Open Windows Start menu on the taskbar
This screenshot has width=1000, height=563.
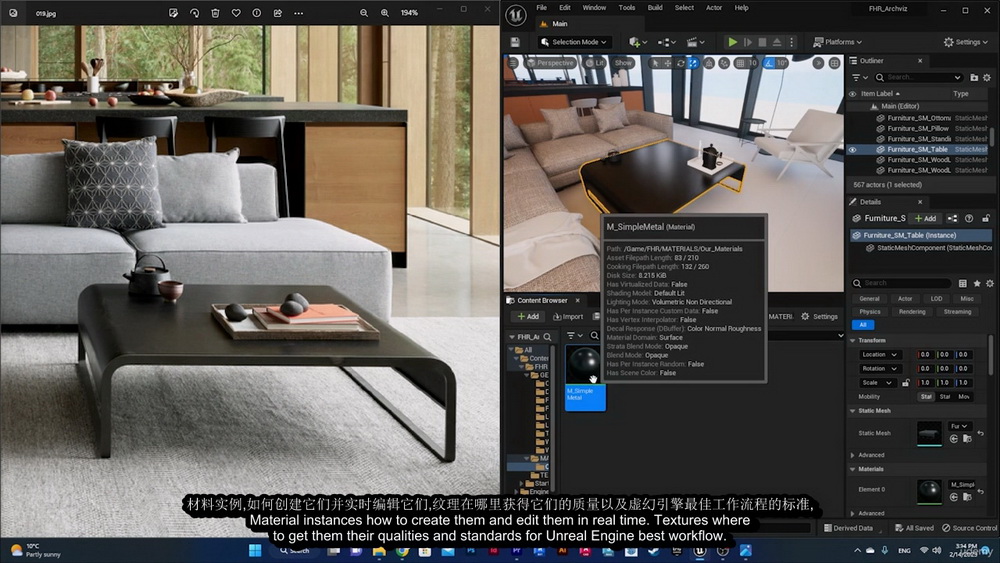click(254, 550)
